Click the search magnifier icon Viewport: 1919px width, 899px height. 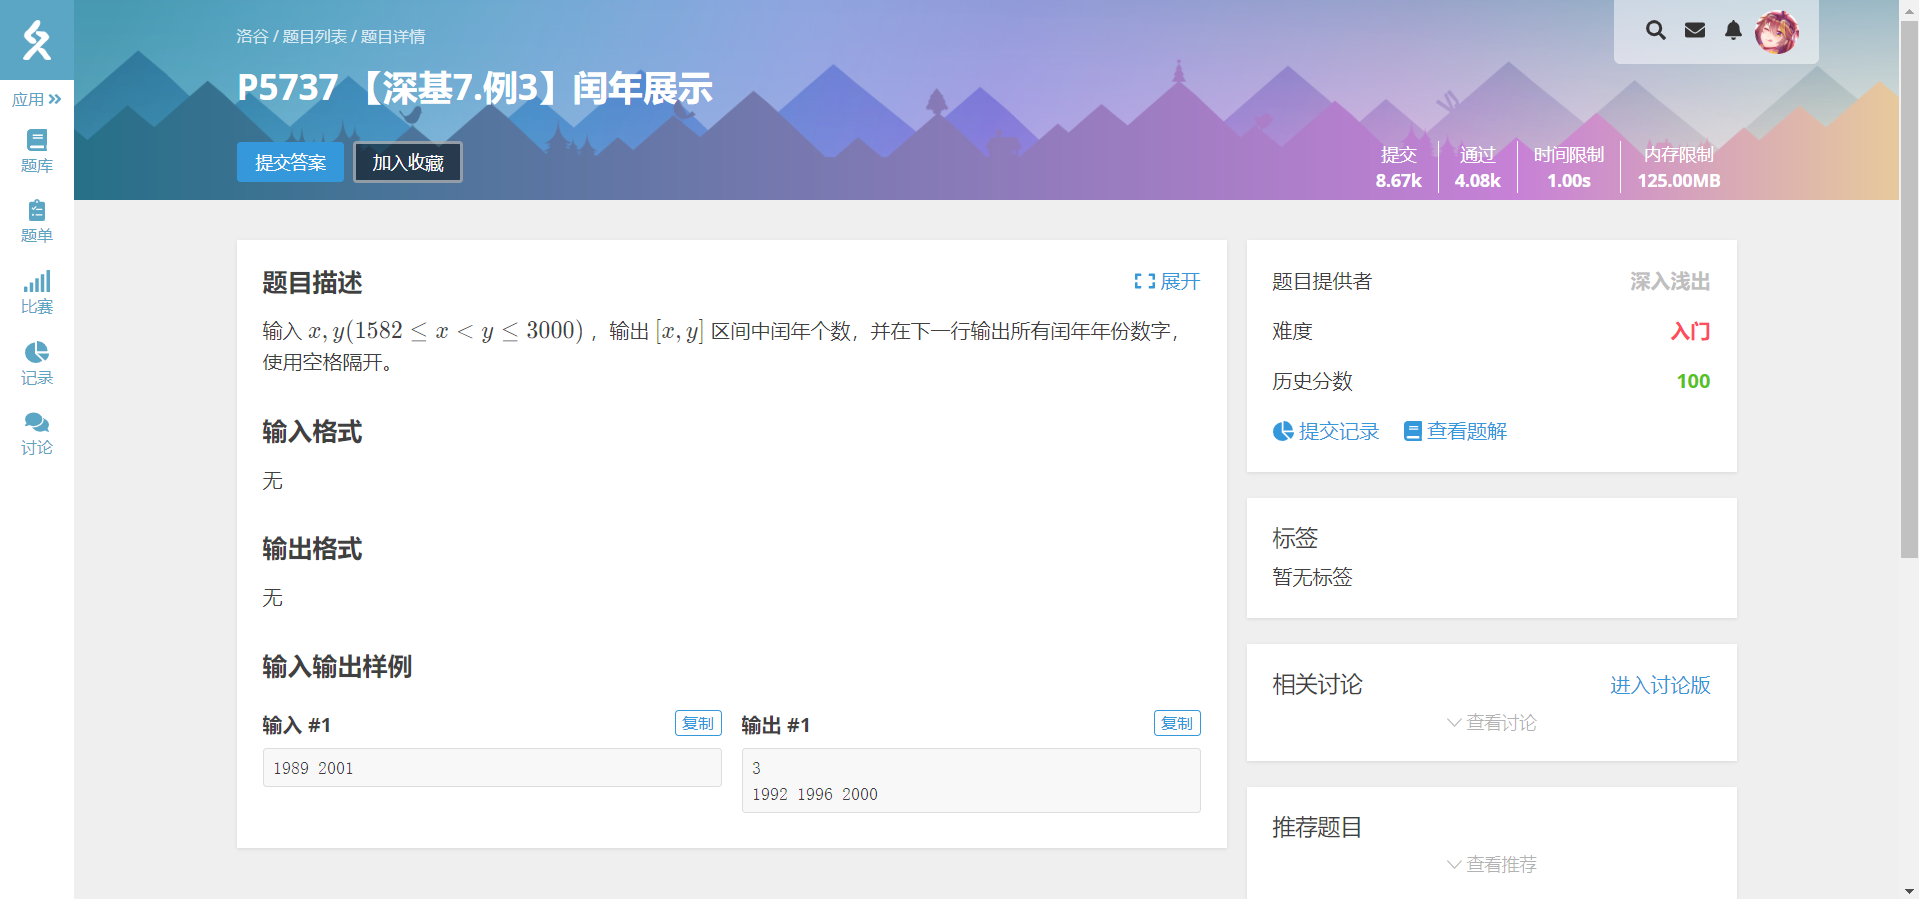point(1656,30)
